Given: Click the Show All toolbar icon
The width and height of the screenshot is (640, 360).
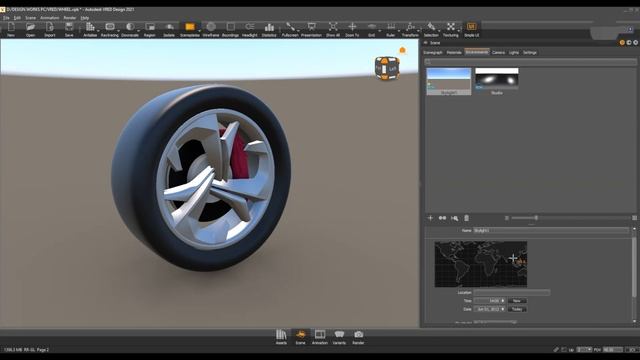Looking at the screenshot, I should coord(333,27).
